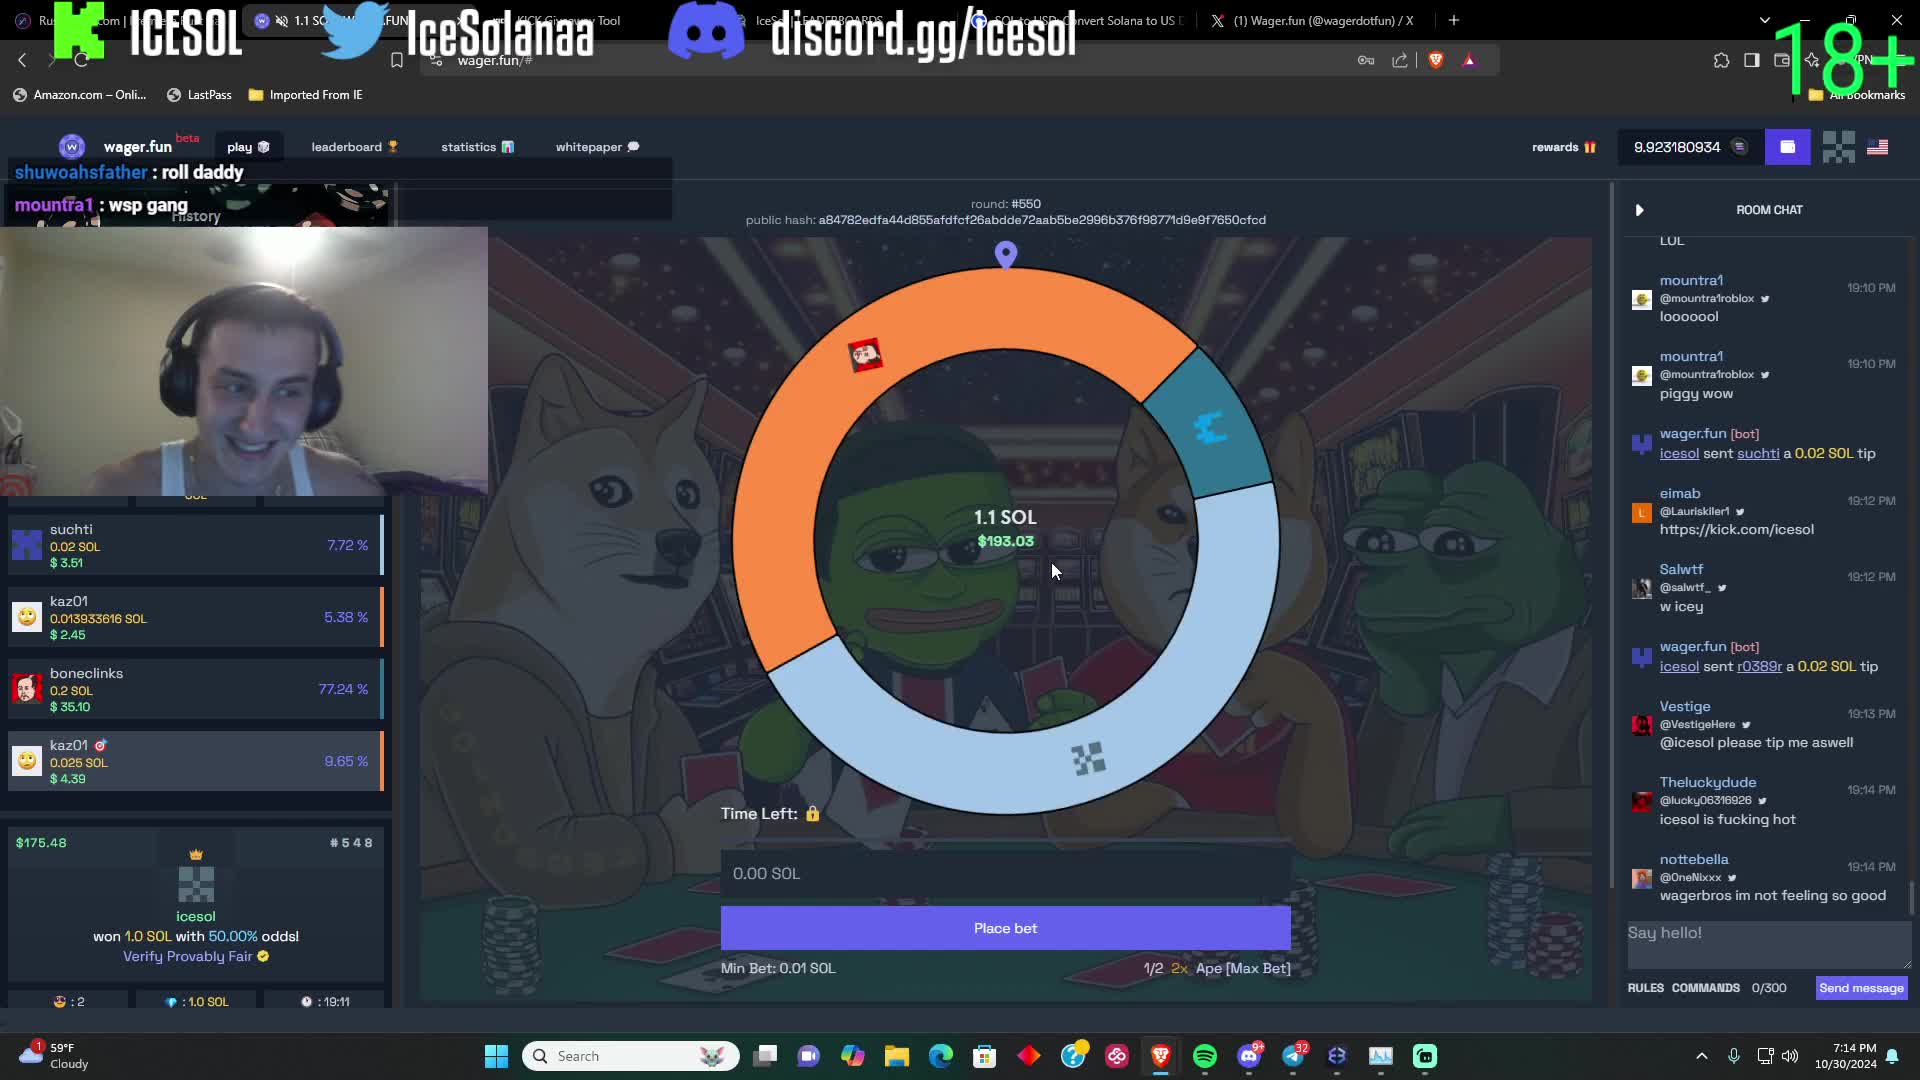The width and height of the screenshot is (1920, 1080).
Task: Click the Solana coin icon beside balance
Action: [x=1739, y=147]
